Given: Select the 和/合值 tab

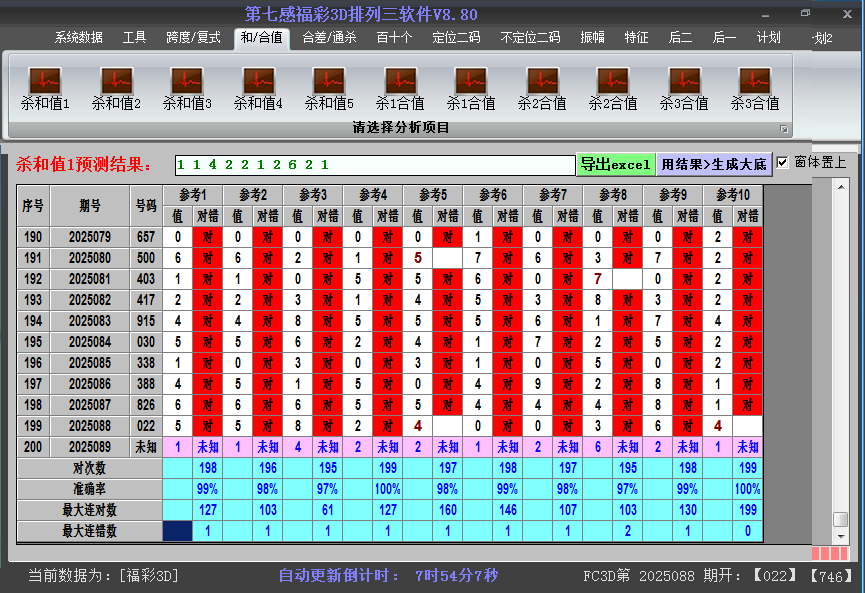Looking at the screenshot, I should point(261,38).
